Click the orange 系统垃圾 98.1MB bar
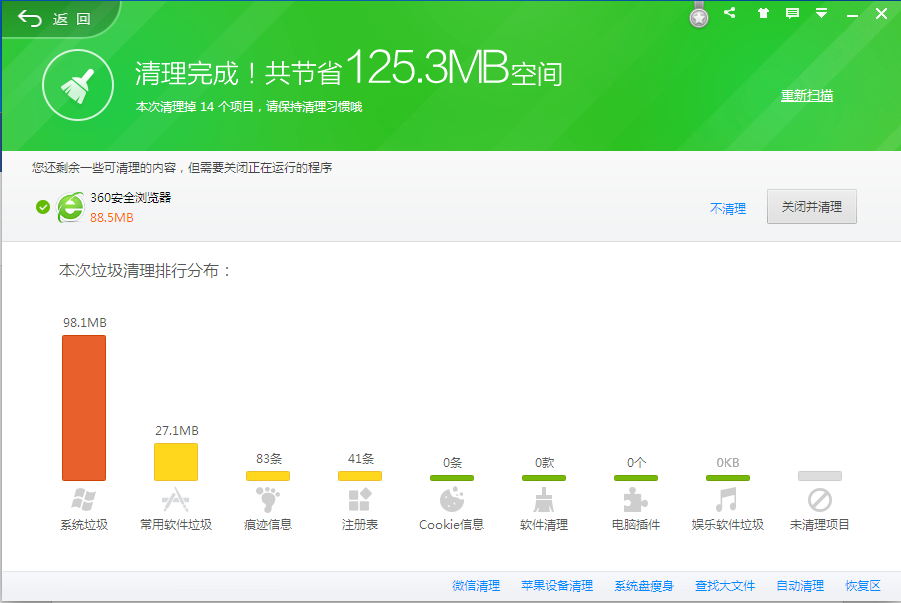Image resolution: width=901 pixels, height=603 pixels. click(x=84, y=408)
